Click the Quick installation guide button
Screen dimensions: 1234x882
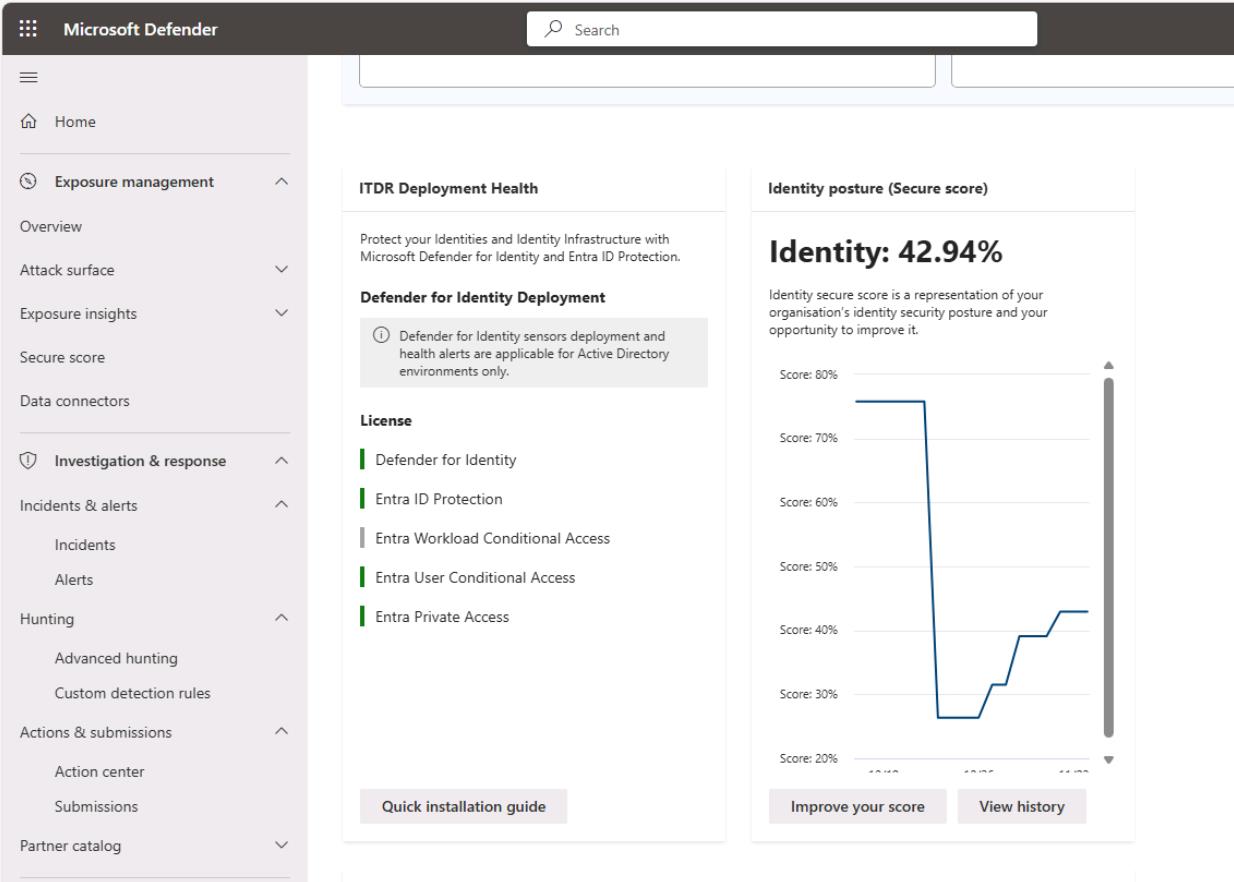click(463, 807)
